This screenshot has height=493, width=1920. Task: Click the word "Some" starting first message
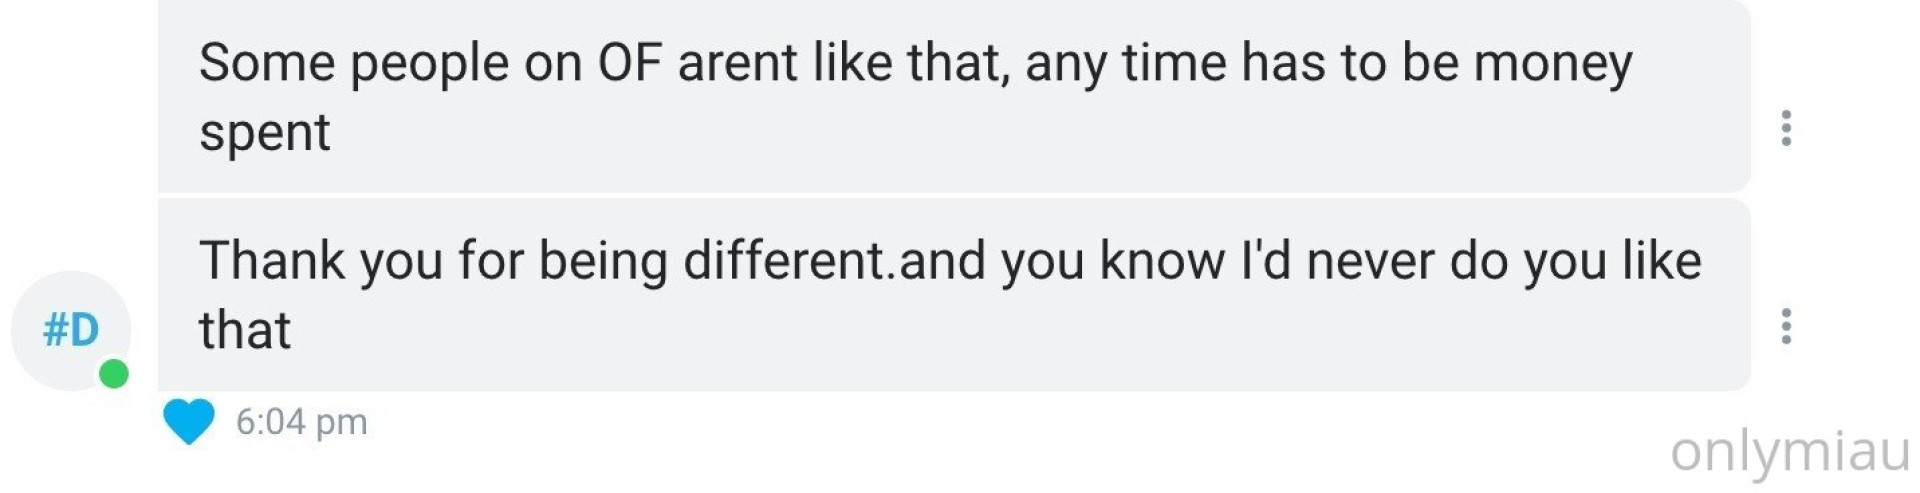pyautogui.click(x=267, y=63)
